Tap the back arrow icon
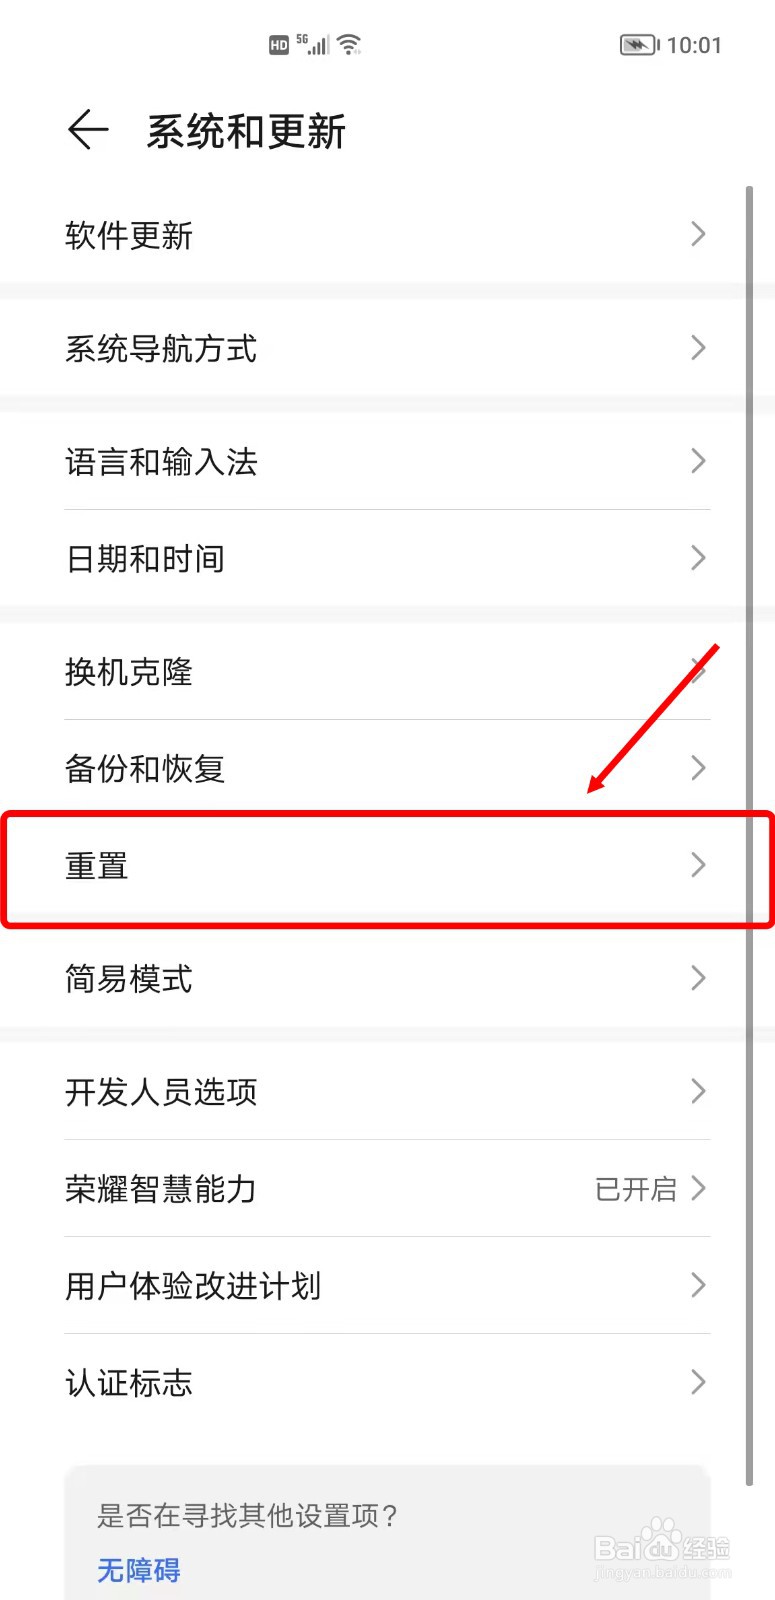The width and height of the screenshot is (775, 1600). pyautogui.click(x=88, y=130)
